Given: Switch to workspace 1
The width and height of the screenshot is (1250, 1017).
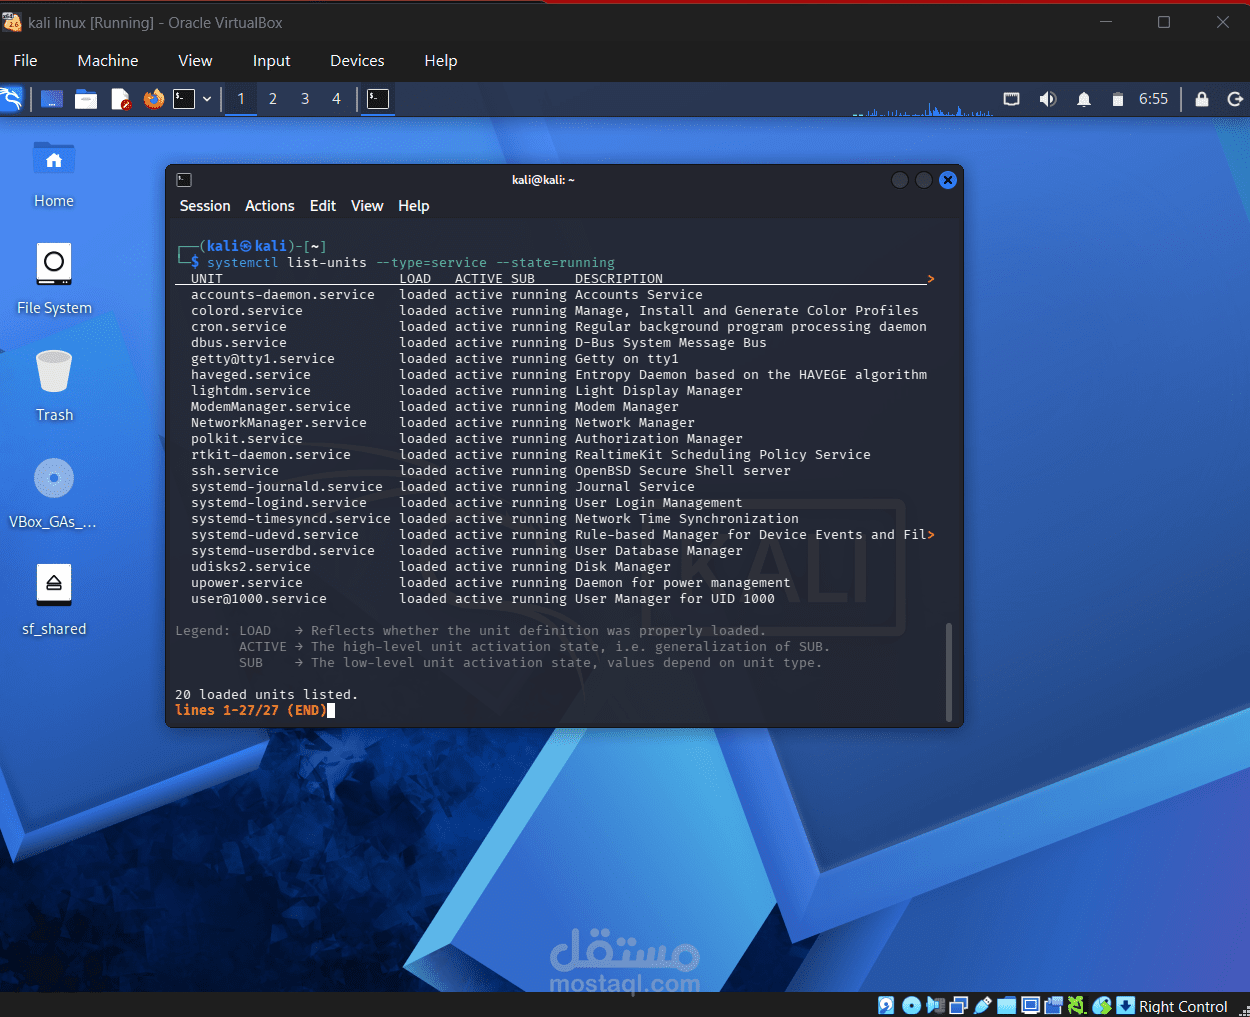Looking at the screenshot, I should [x=241, y=99].
